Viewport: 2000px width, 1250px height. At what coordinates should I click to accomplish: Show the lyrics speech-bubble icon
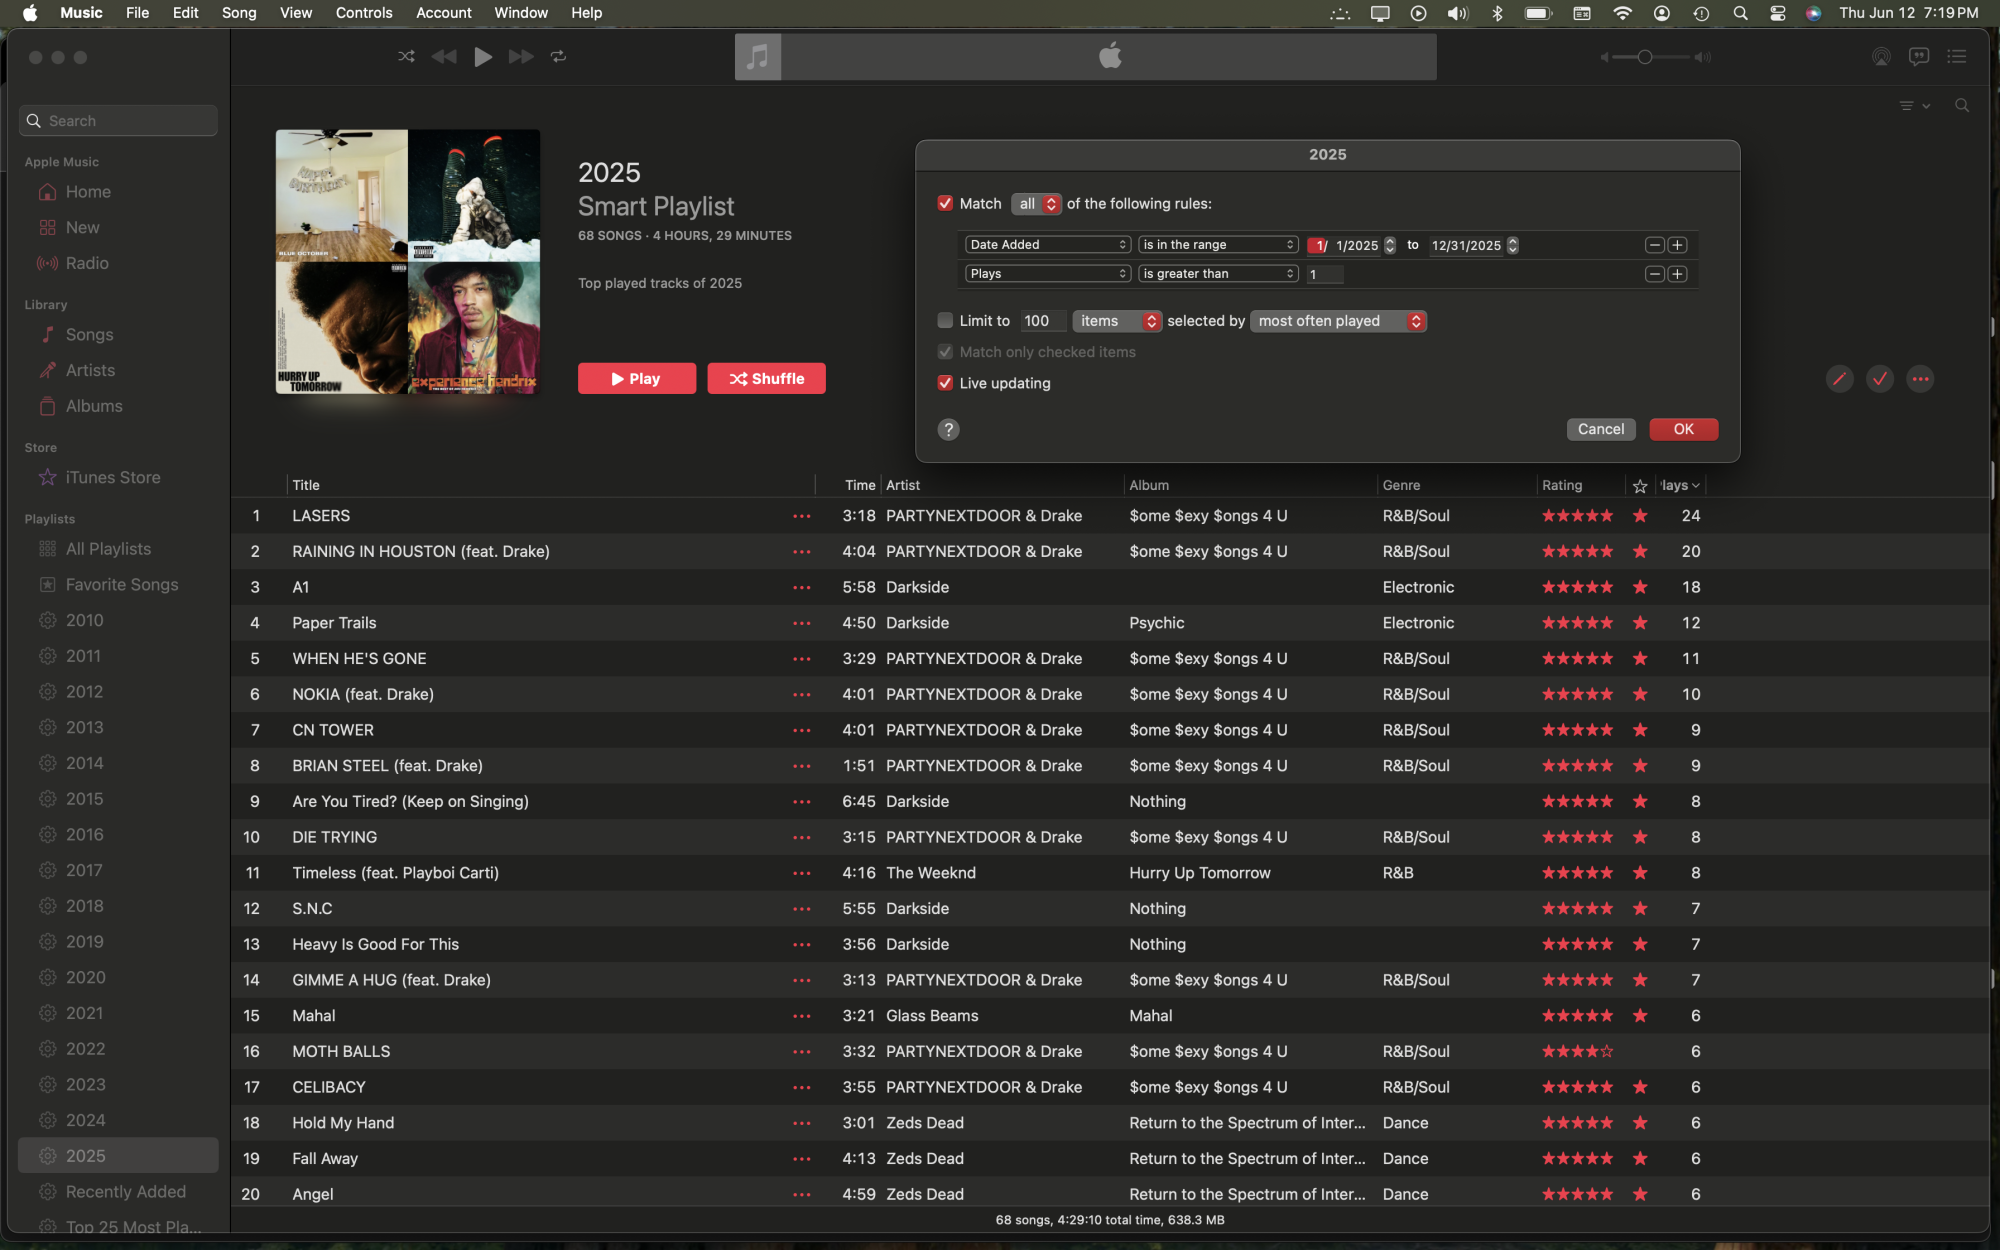(x=1918, y=57)
